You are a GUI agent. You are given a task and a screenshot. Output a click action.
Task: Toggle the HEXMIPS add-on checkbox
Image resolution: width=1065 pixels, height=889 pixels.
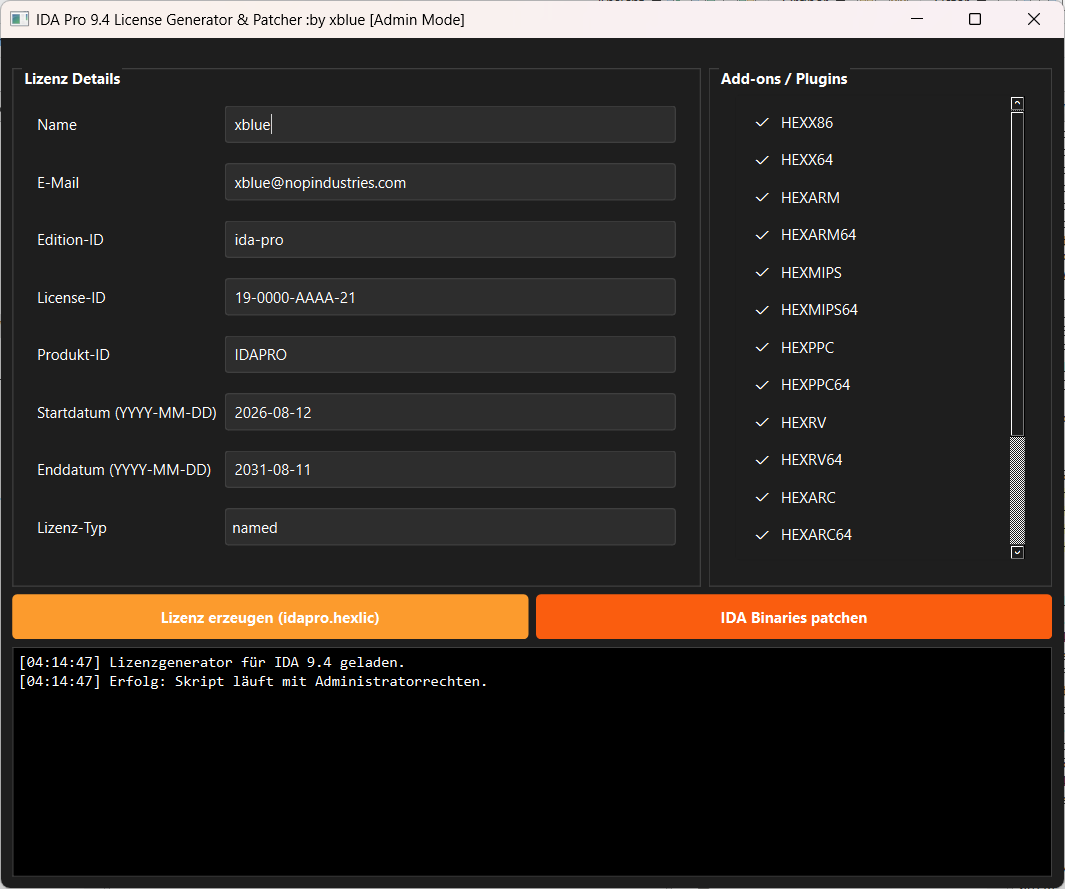pos(762,272)
